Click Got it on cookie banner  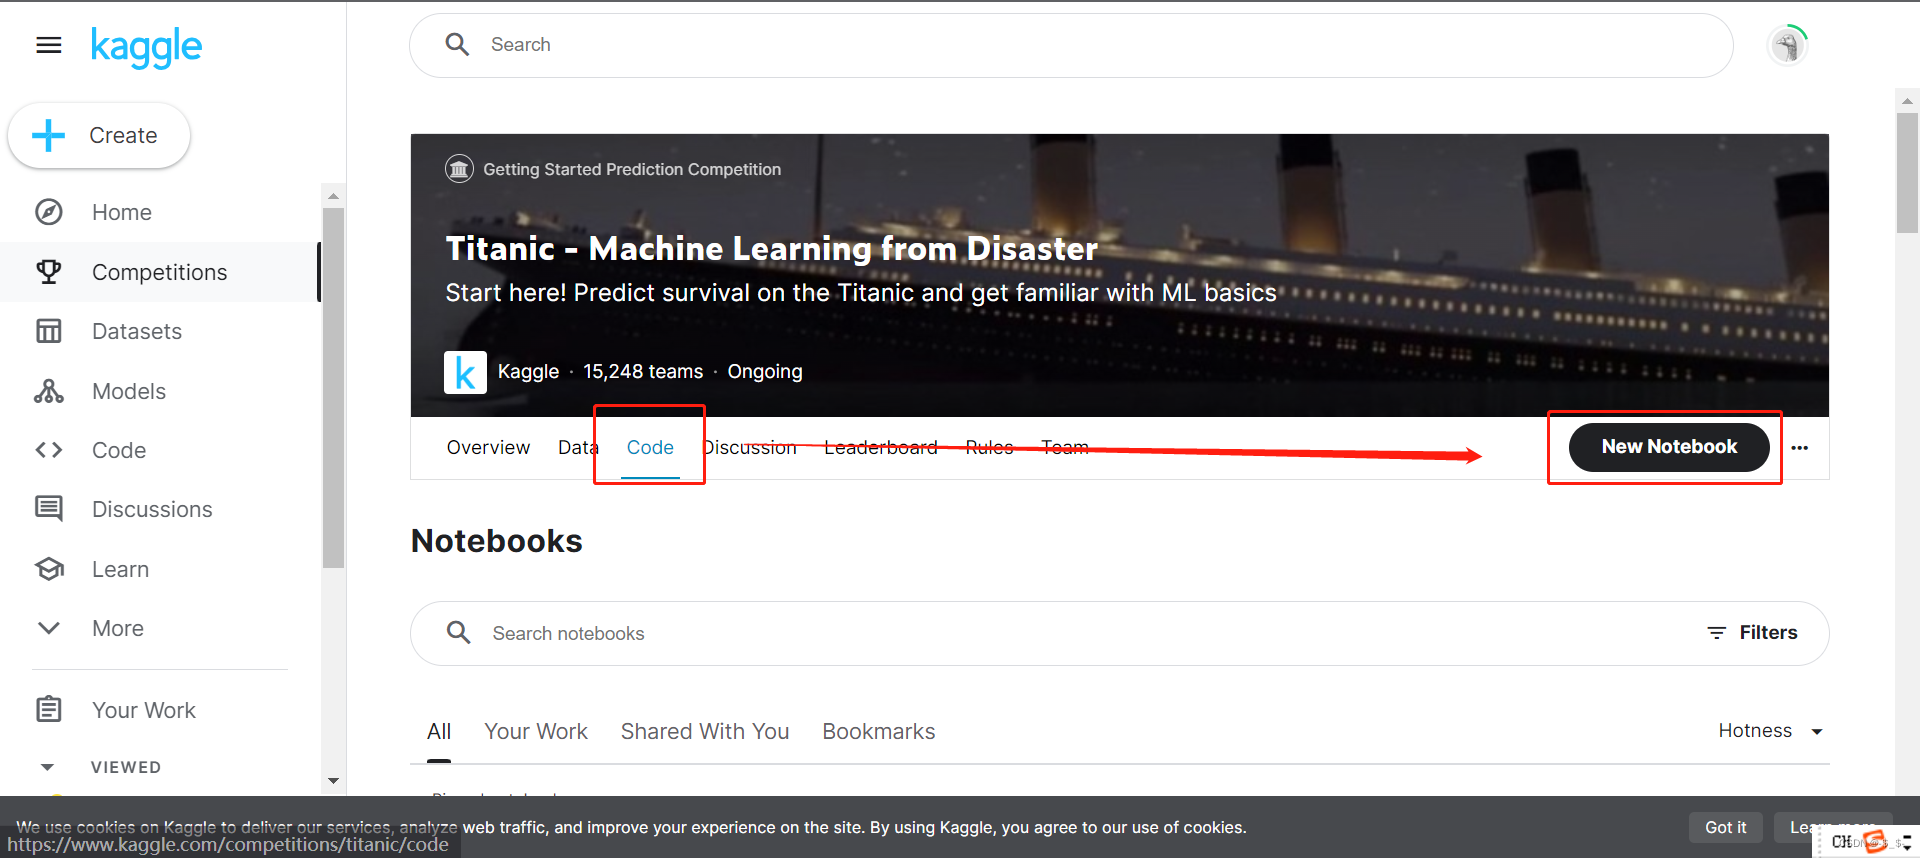pyautogui.click(x=1726, y=827)
